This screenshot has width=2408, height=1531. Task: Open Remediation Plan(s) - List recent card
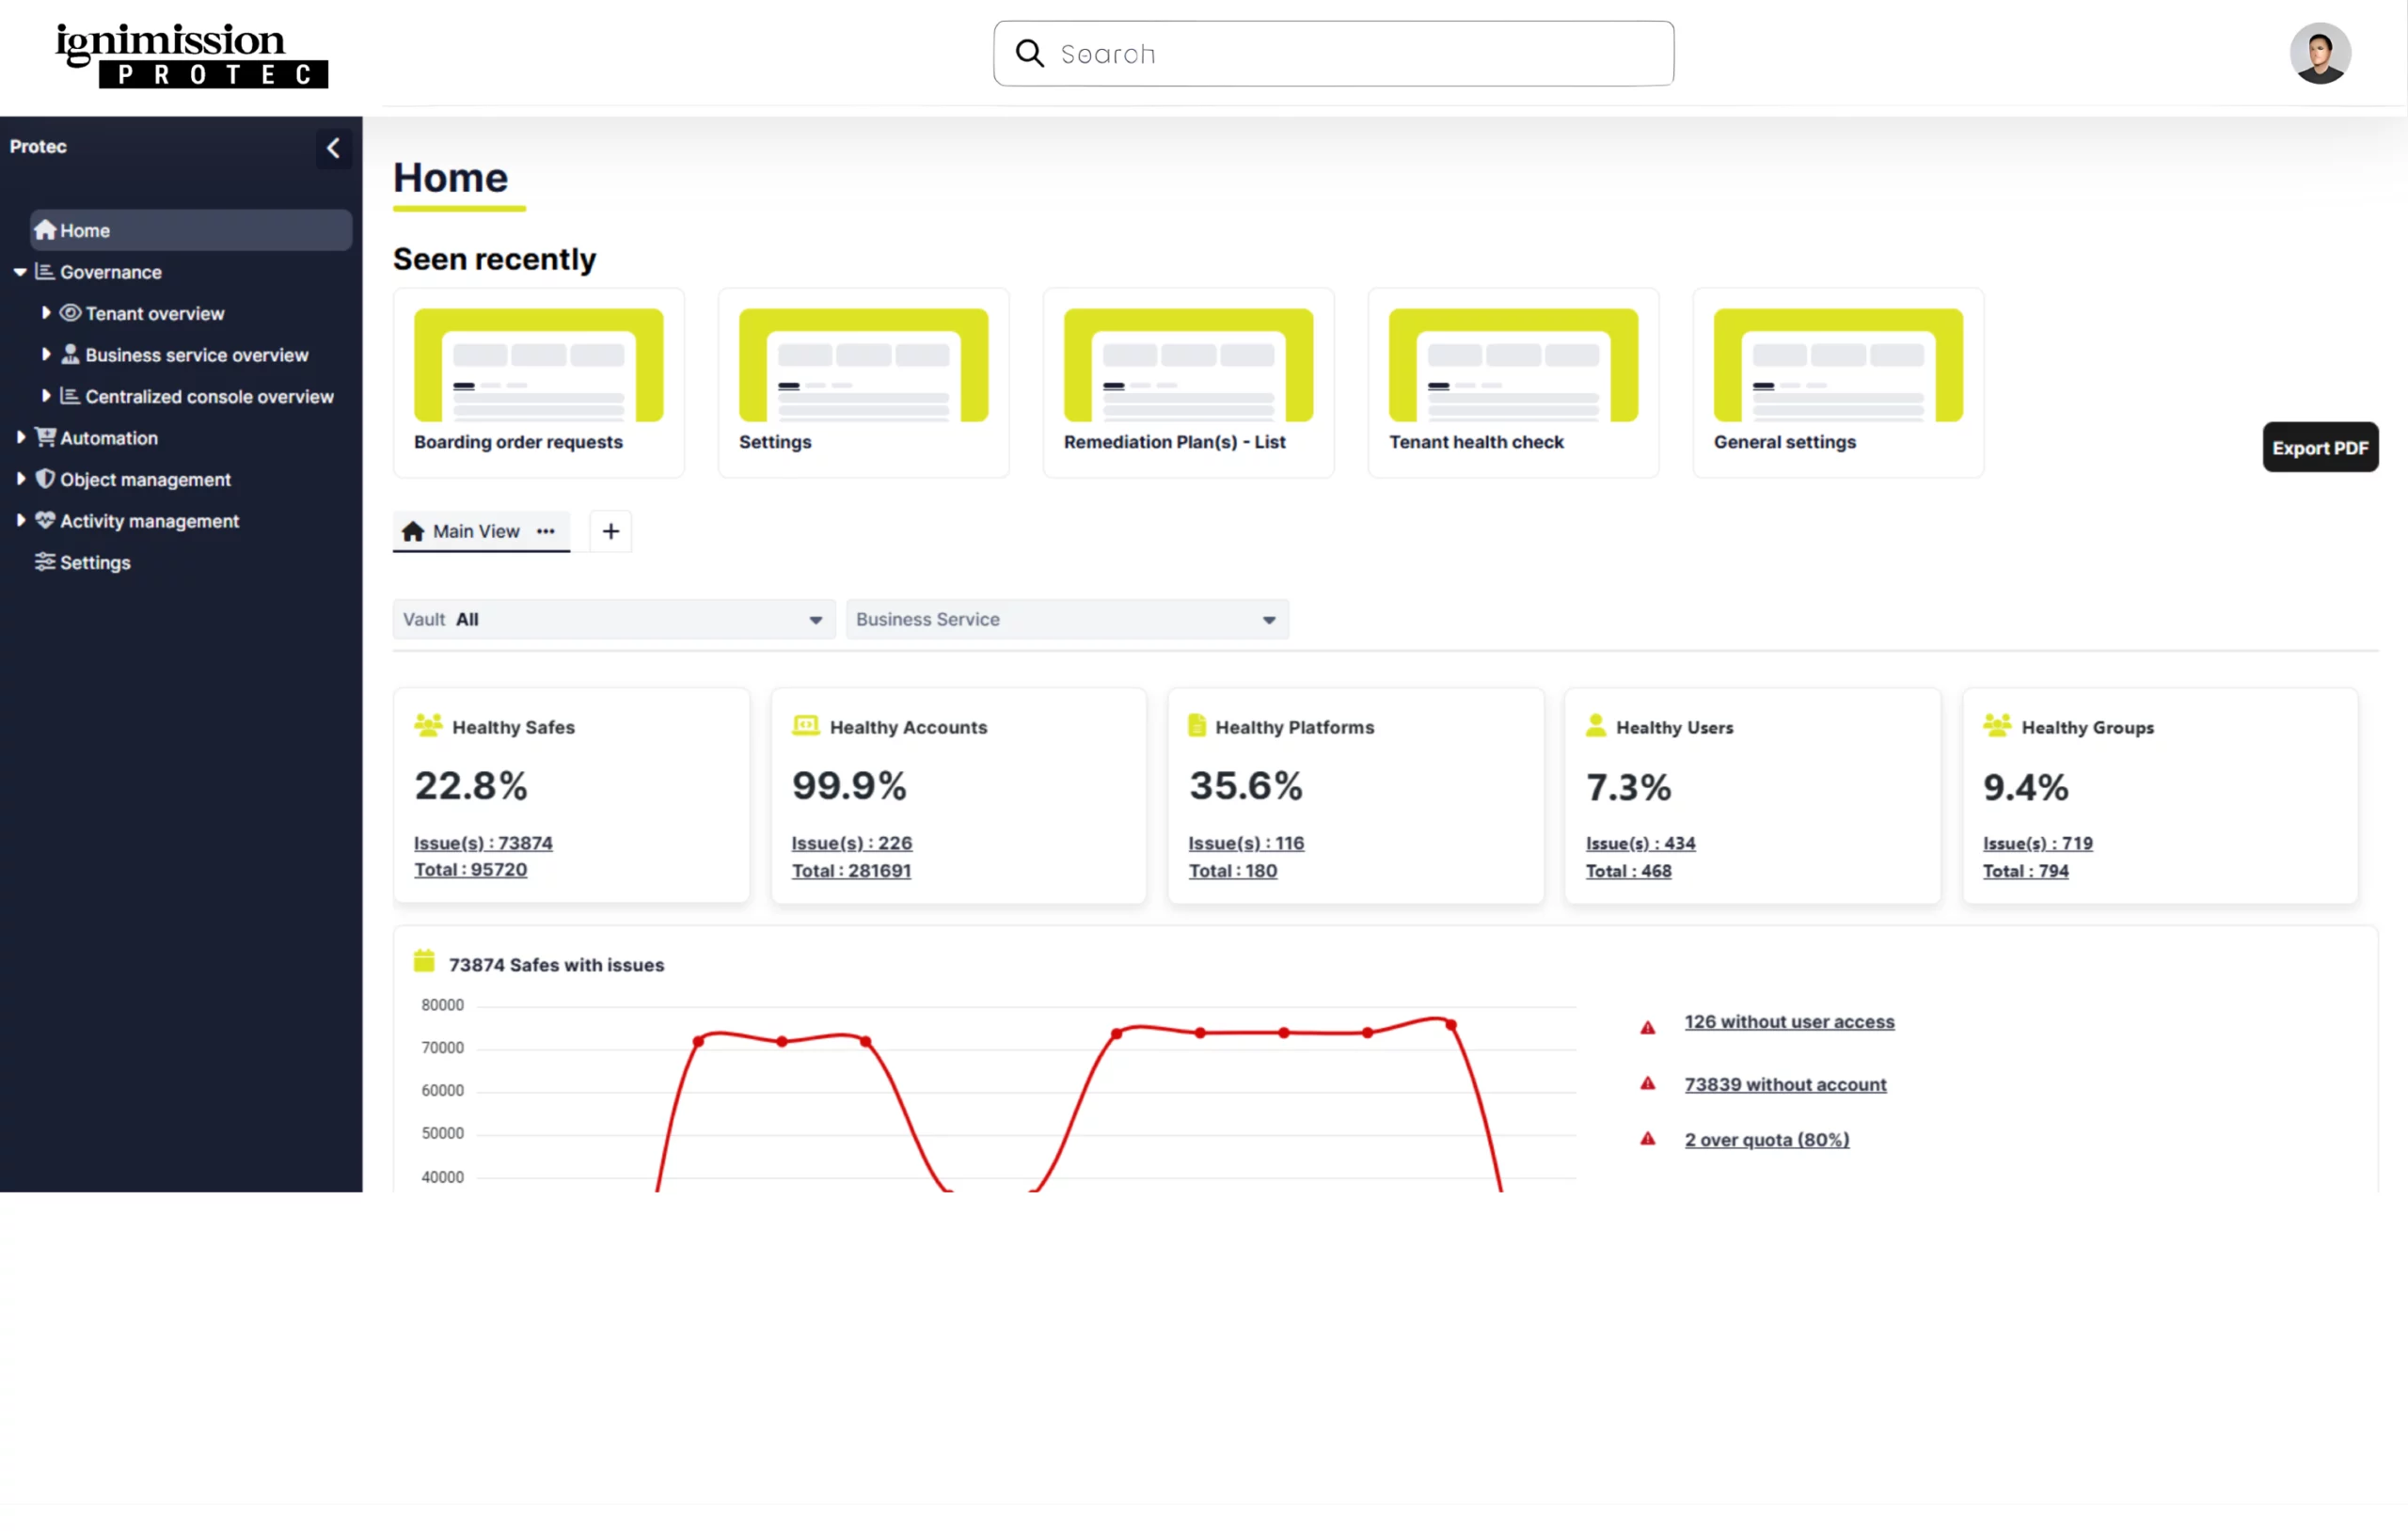pyautogui.click(x=1187, y=383)
